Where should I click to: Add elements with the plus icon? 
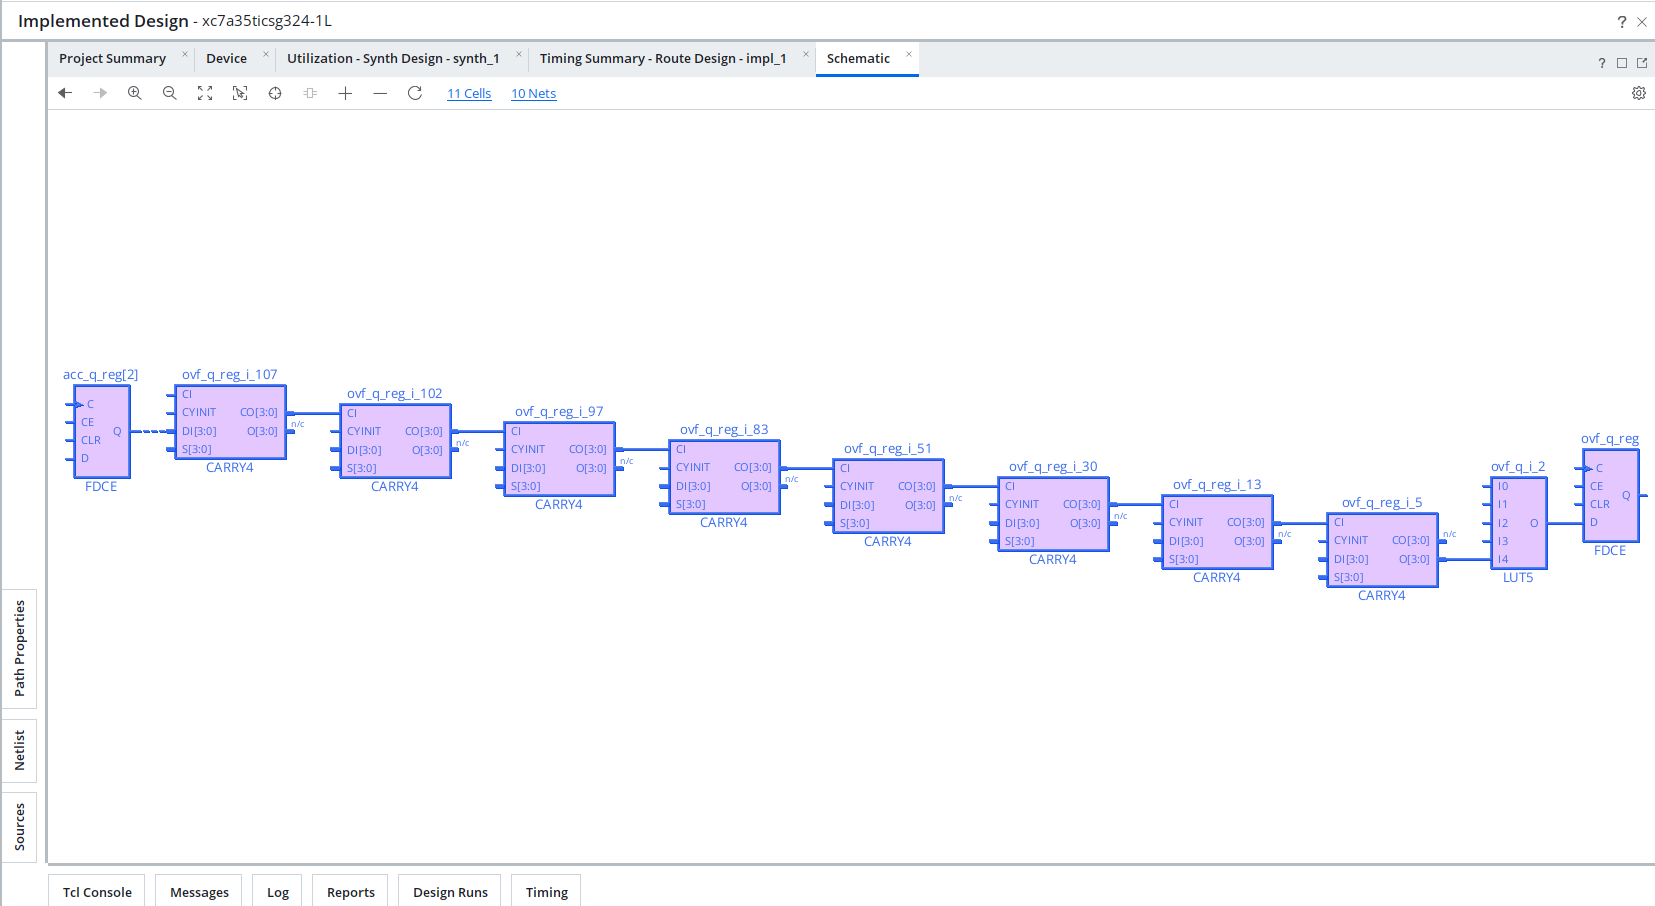point(345,93)
